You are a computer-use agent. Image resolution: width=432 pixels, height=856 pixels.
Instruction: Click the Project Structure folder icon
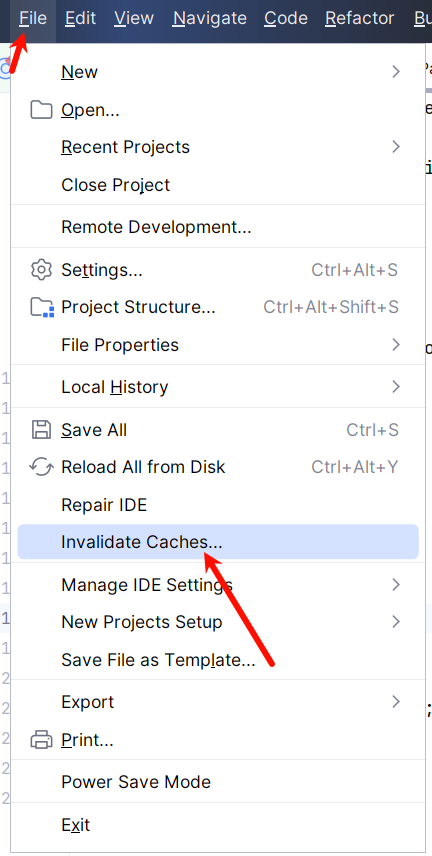[42, 307]
